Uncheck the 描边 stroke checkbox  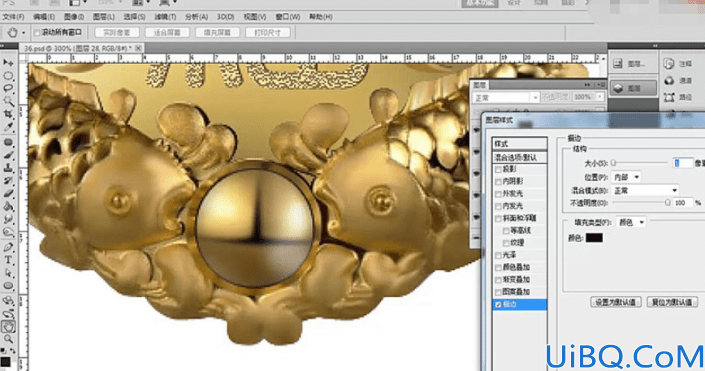click(x=498, y=304)
